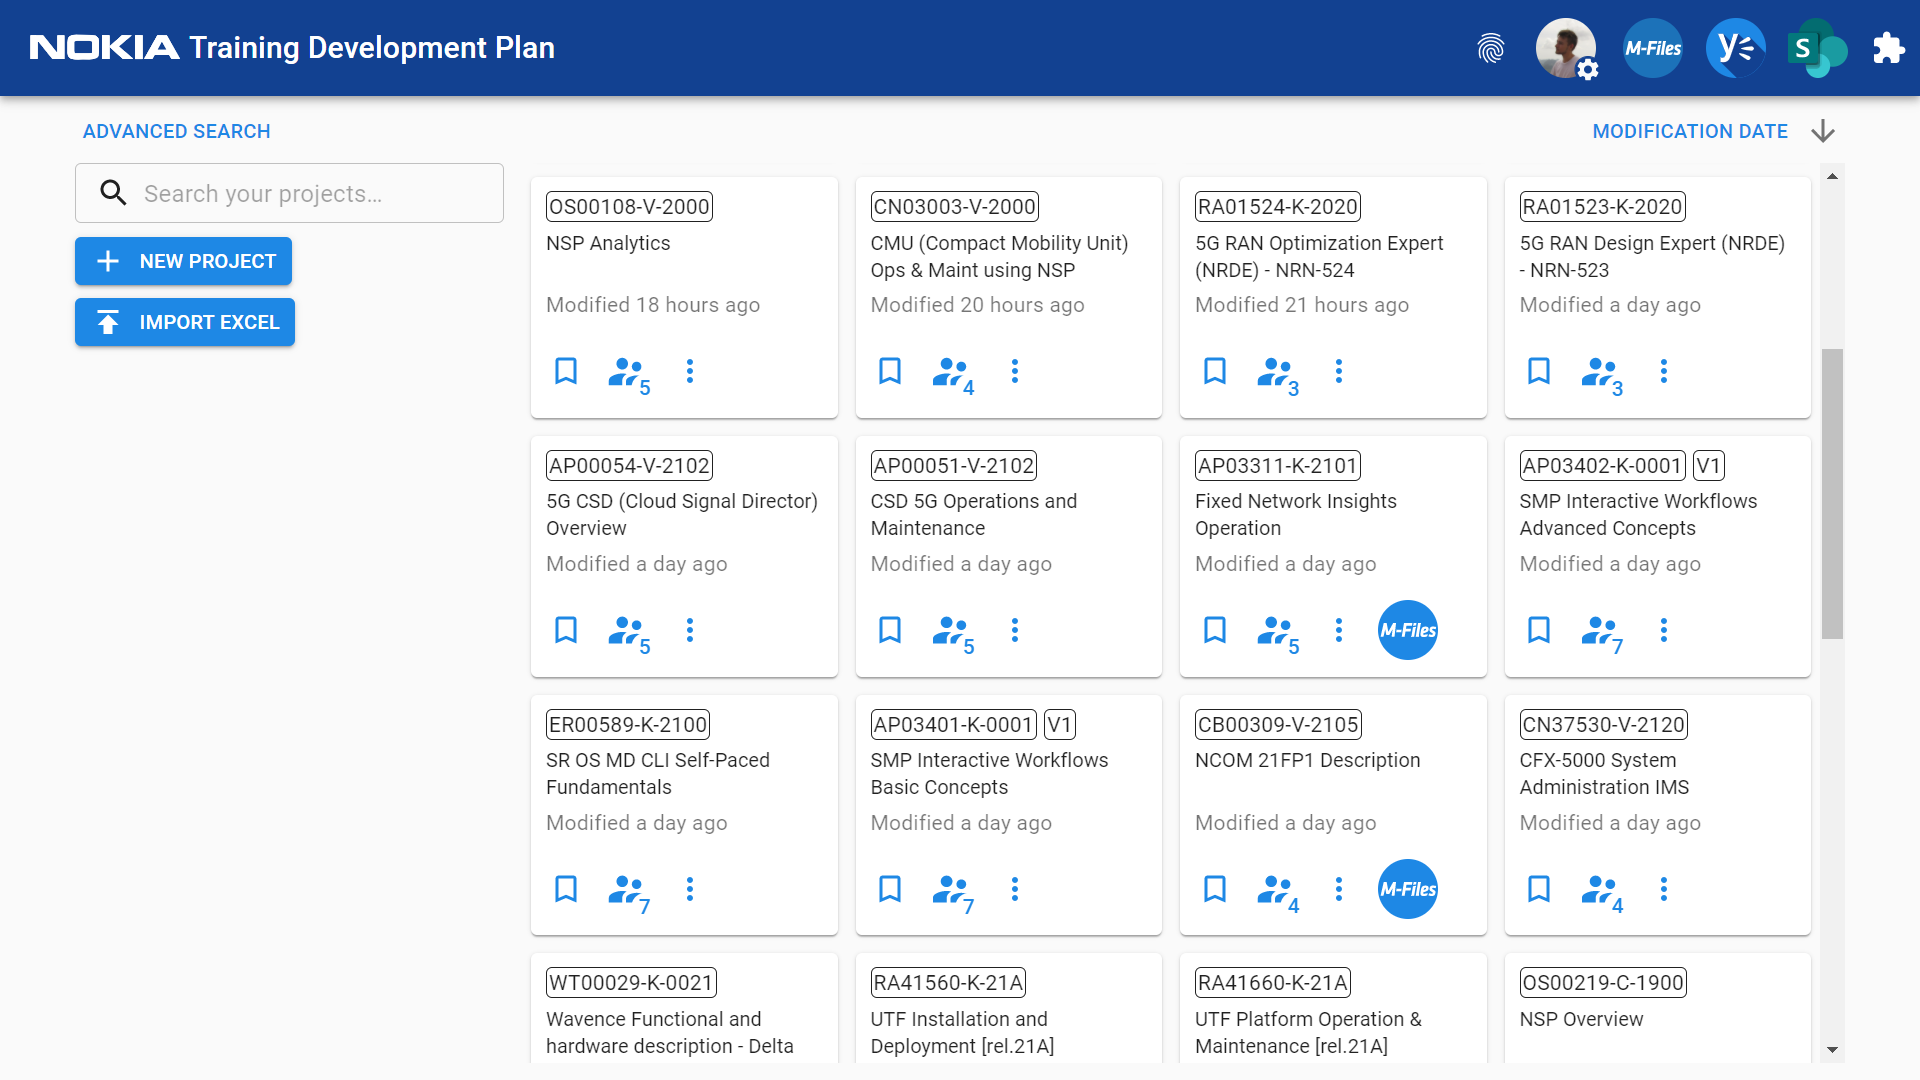Open more options for CMU Compact Mobility Unit card

pos(1015,371)
